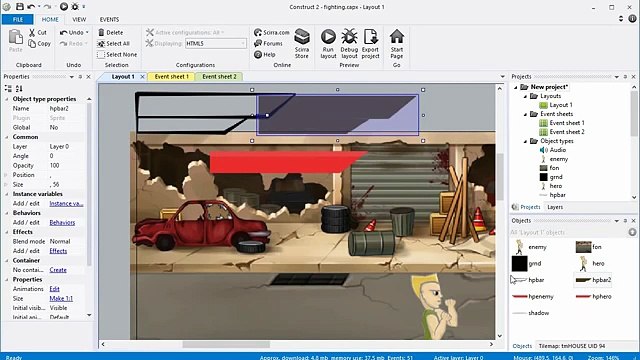The height and width of the screenshot is (360, 640).
Task: Sort properties by category icon
Action: click(8, 88)
